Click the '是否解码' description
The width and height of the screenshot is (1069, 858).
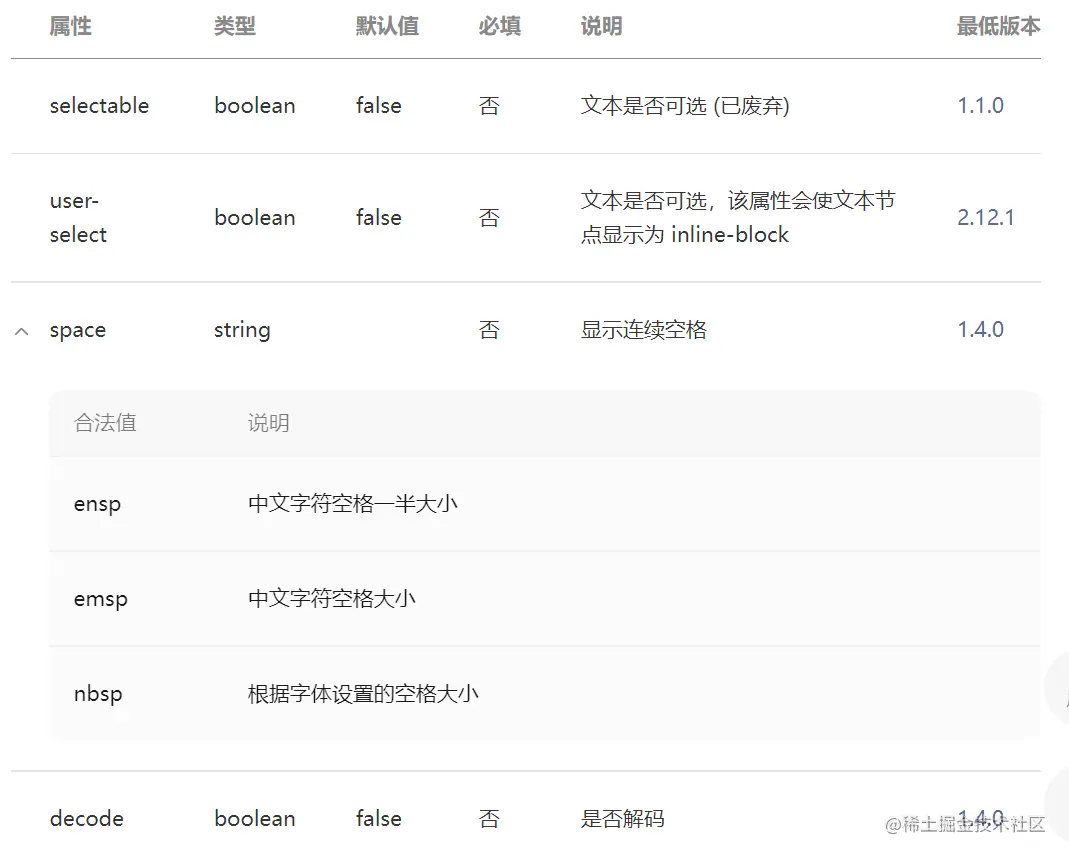[x=622, y=818]
